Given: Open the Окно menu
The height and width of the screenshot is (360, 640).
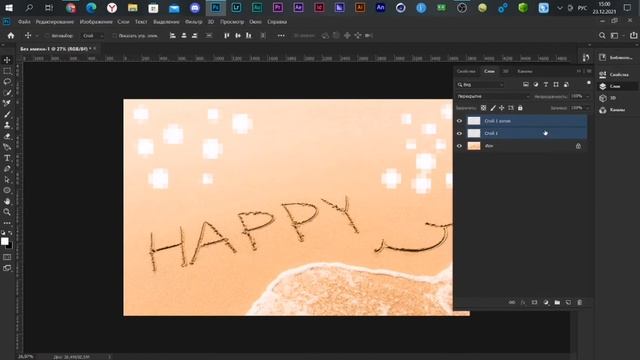Looking at the screenshot, I should (x=255, y=22).
